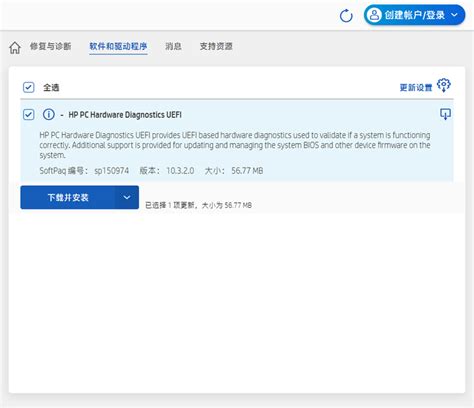Click the 全选 label text

pos(51,88)
